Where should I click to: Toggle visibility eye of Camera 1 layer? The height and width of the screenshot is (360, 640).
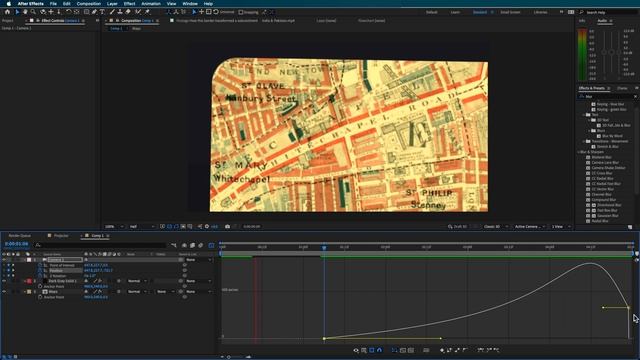tap(4, 260)
